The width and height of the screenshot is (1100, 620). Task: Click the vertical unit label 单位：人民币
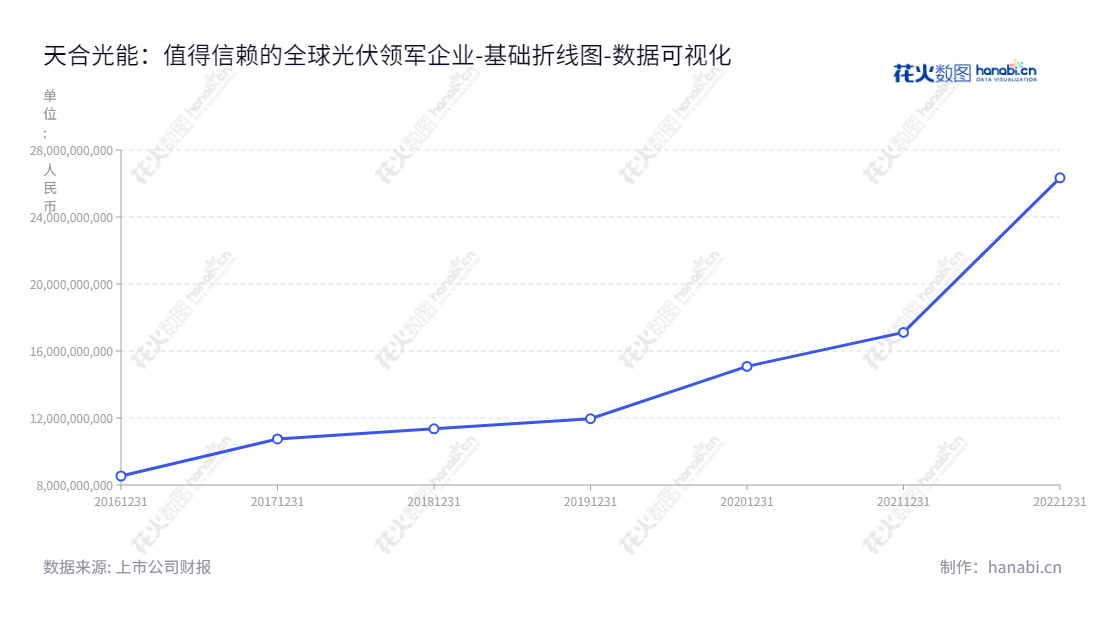click(50, 151)
